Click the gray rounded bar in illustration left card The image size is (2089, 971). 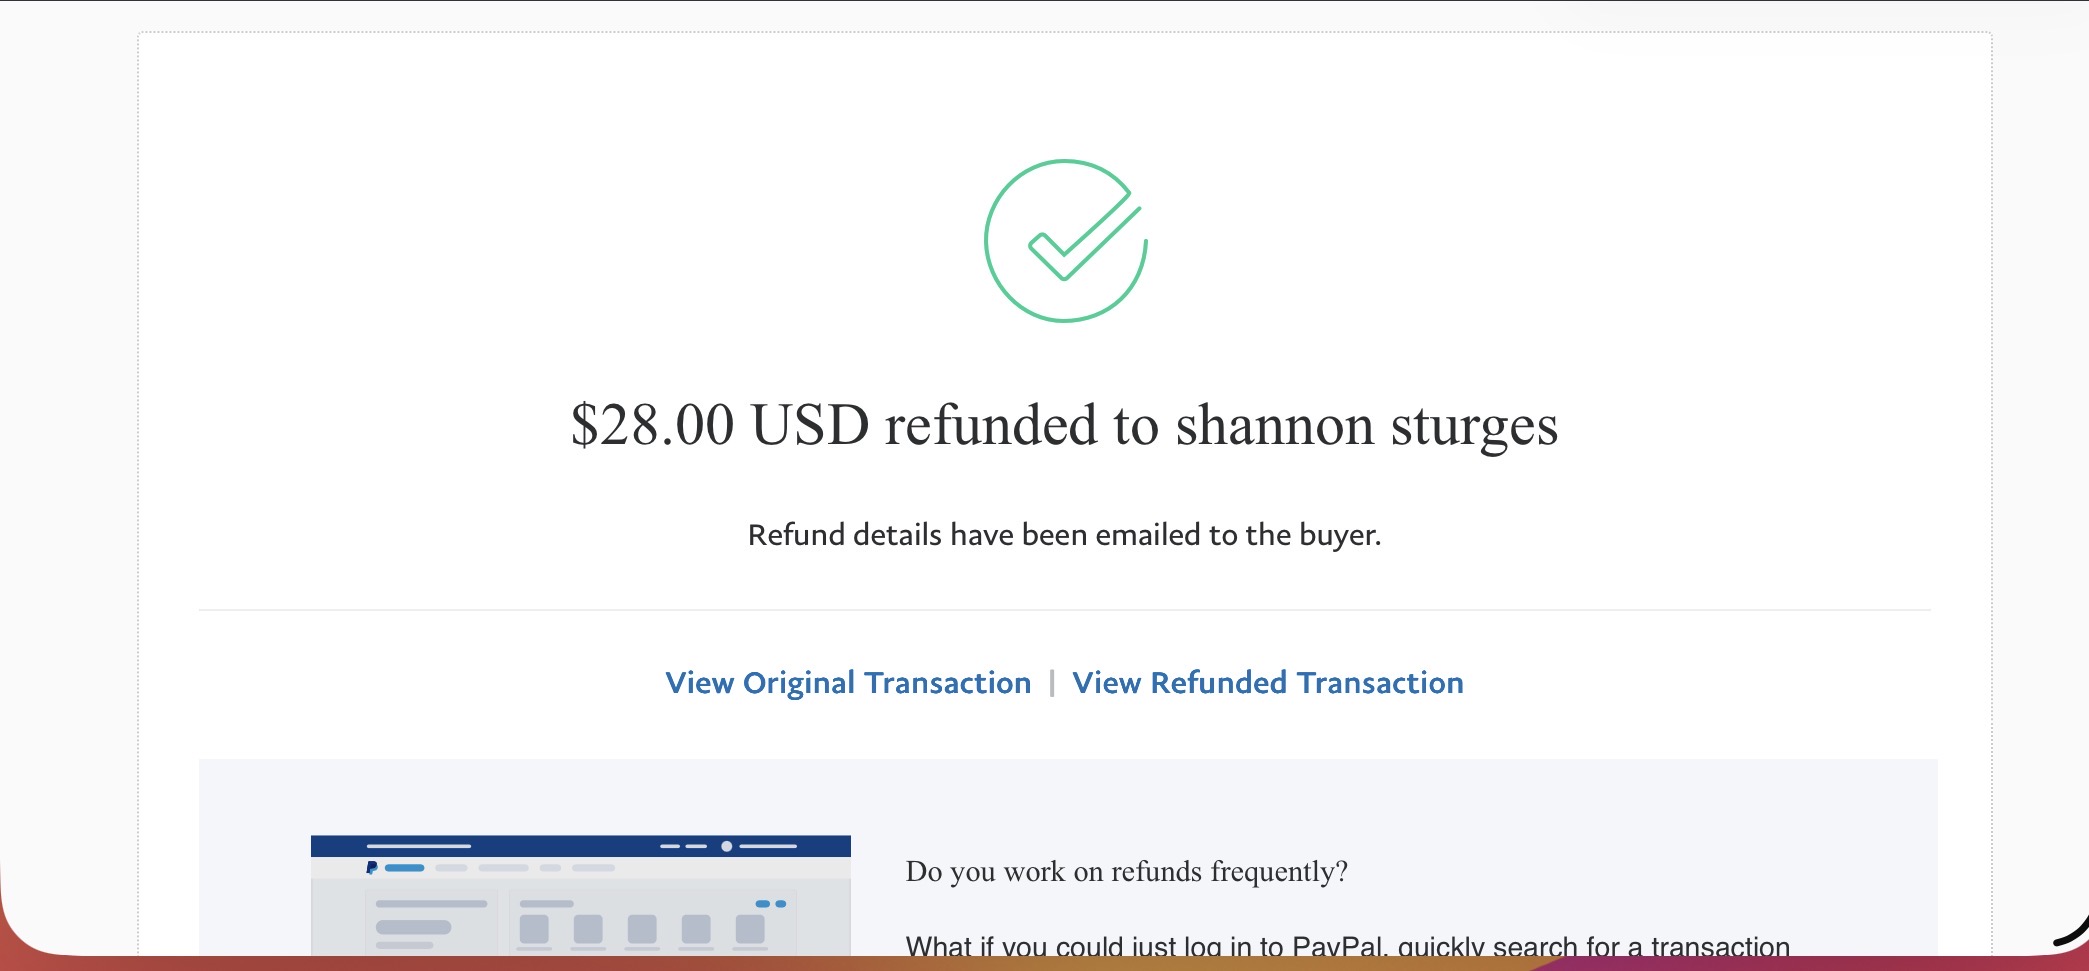413,927
